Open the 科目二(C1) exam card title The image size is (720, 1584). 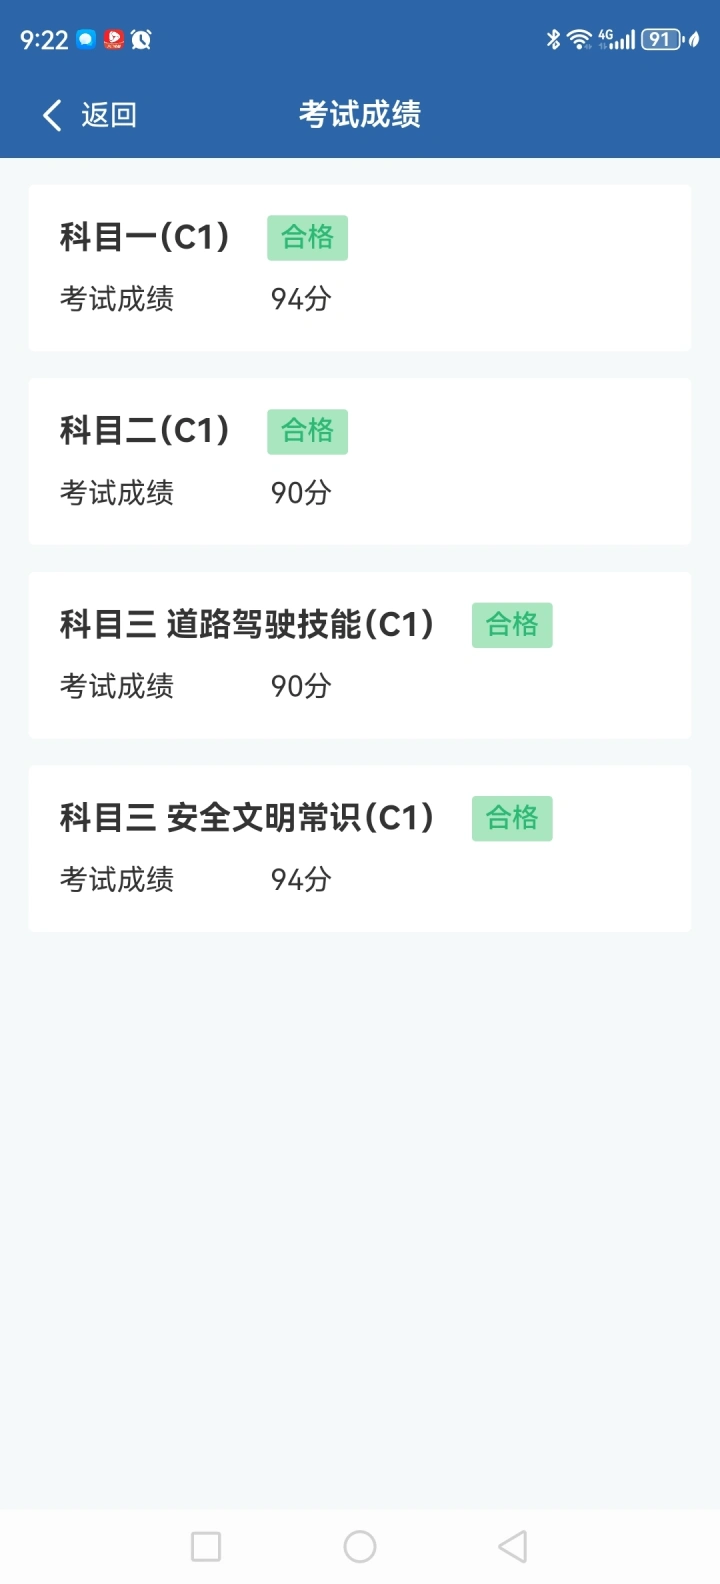point(145,431)
